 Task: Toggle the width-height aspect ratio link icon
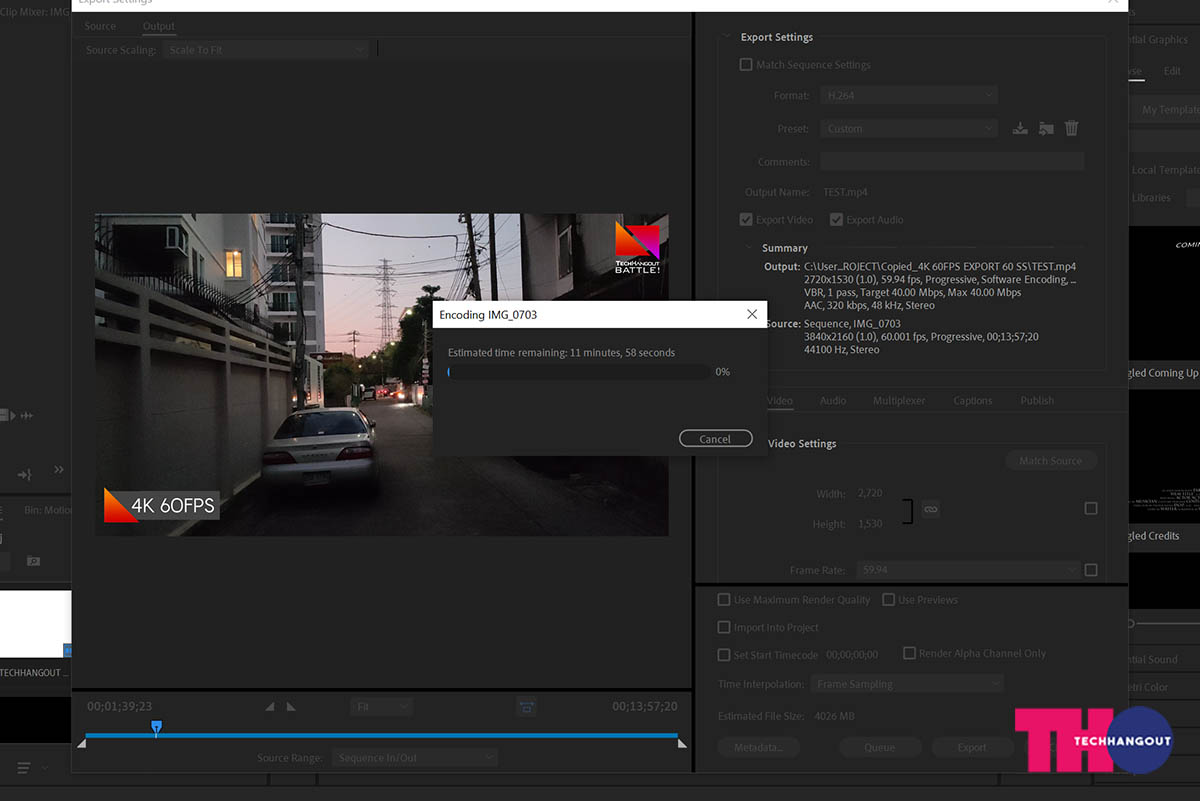click(931, 509)
